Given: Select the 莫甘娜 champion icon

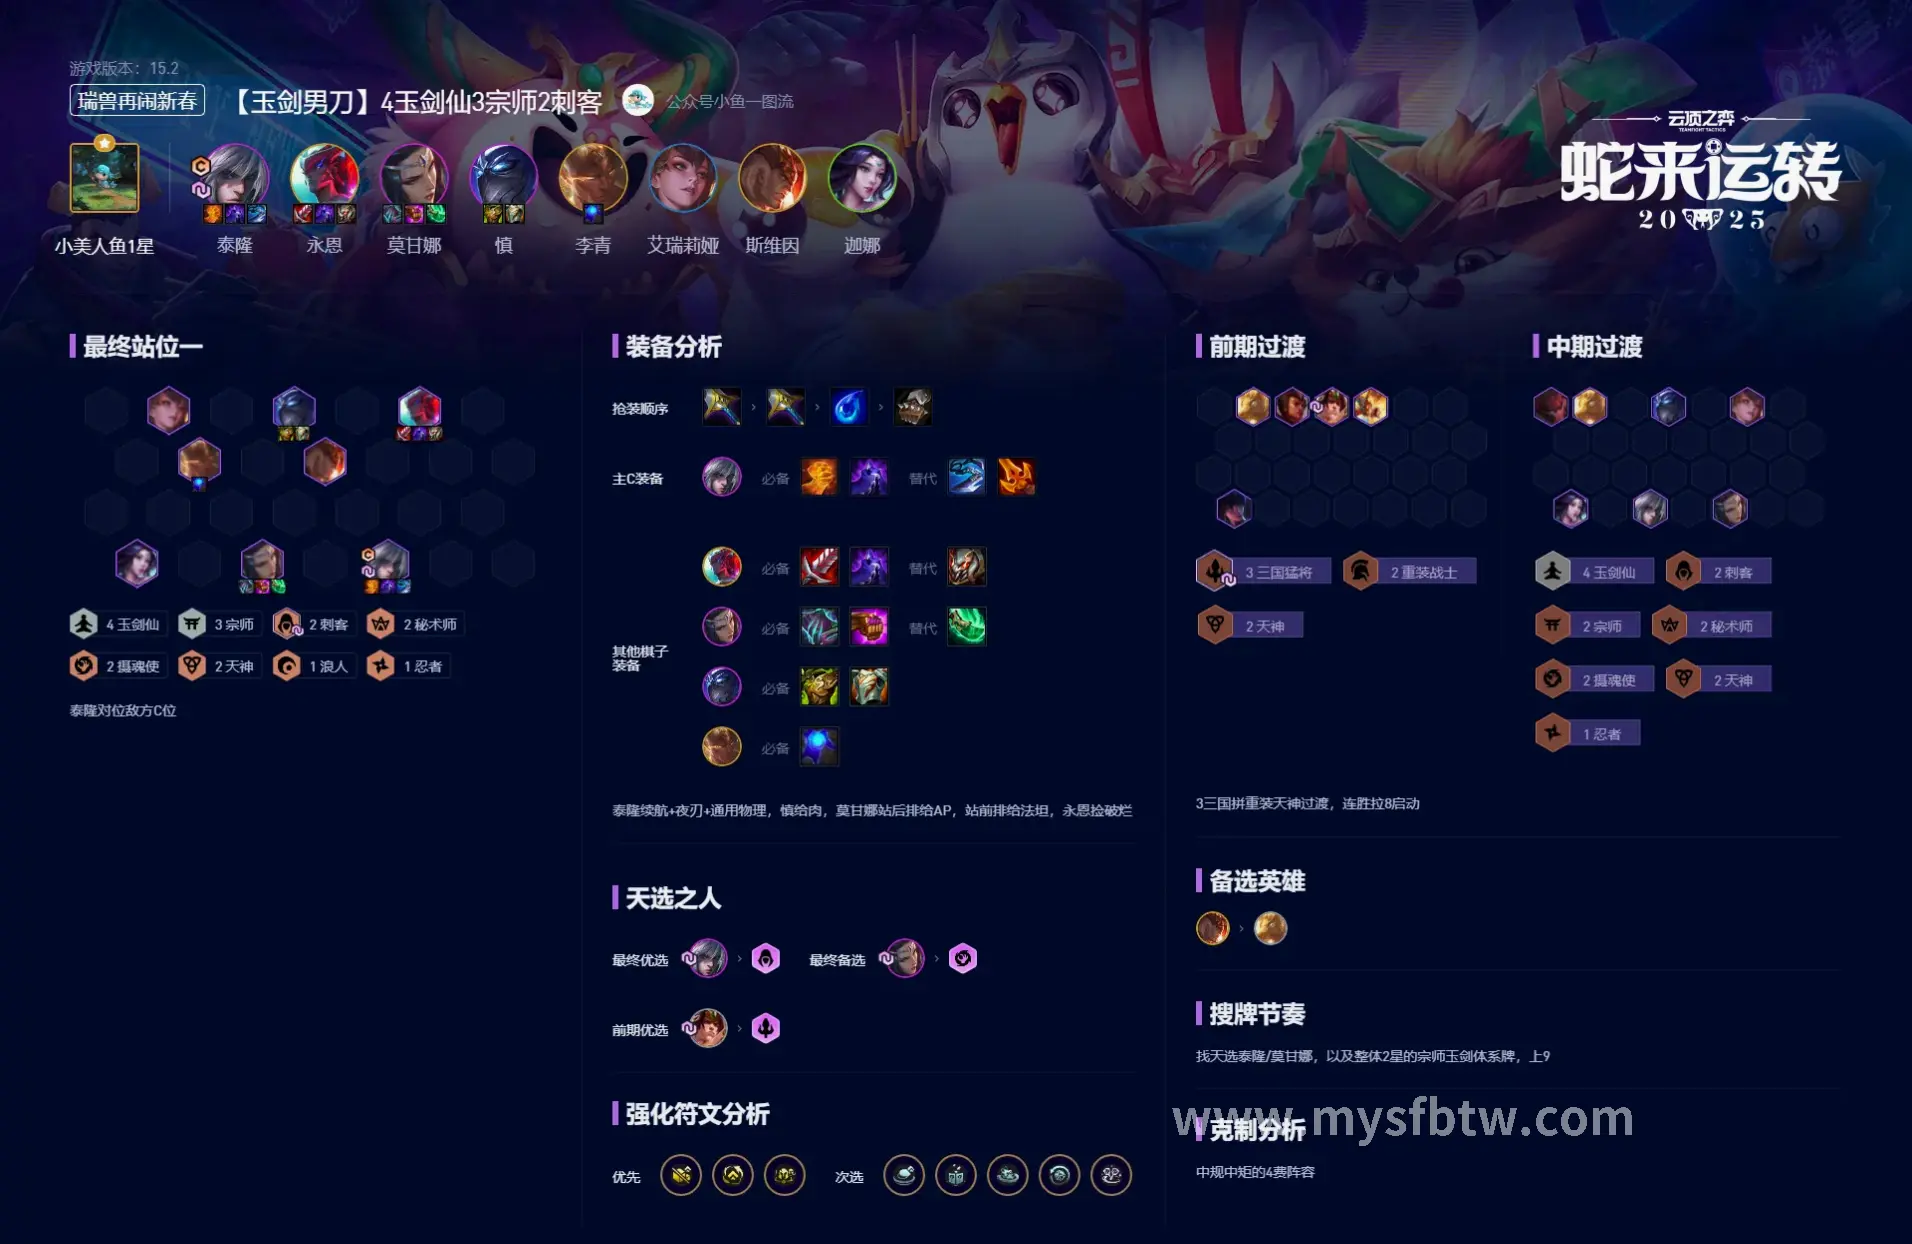Looking at the screenshot, I should tap(414, 178).
